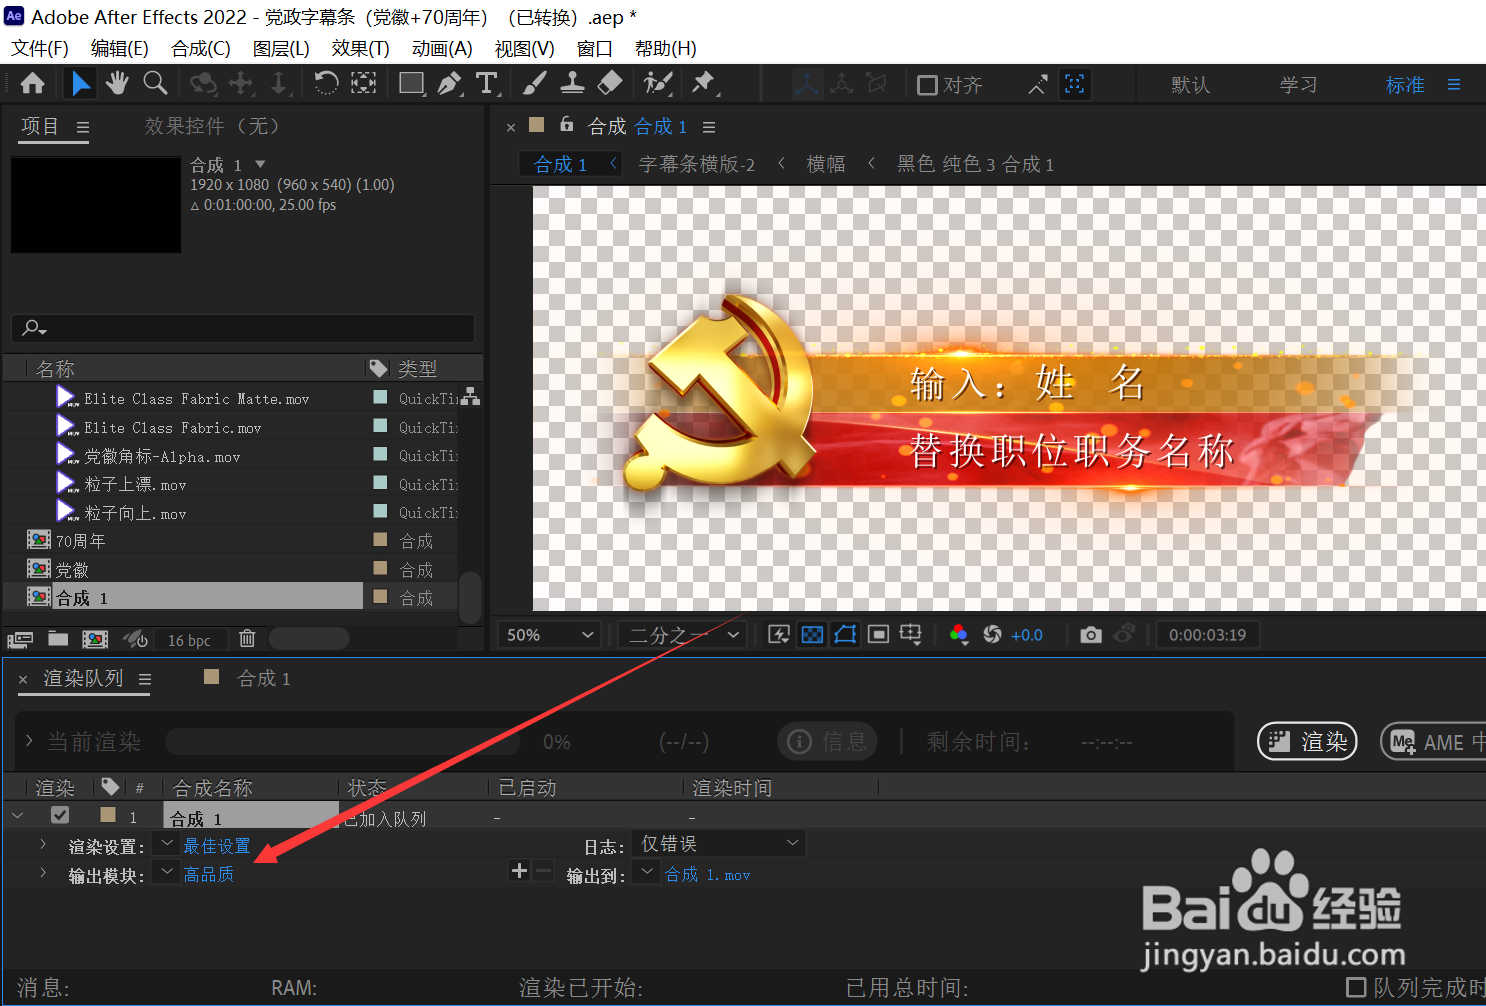
Task: Select the Rectangle shape tool
Action: 411,84
